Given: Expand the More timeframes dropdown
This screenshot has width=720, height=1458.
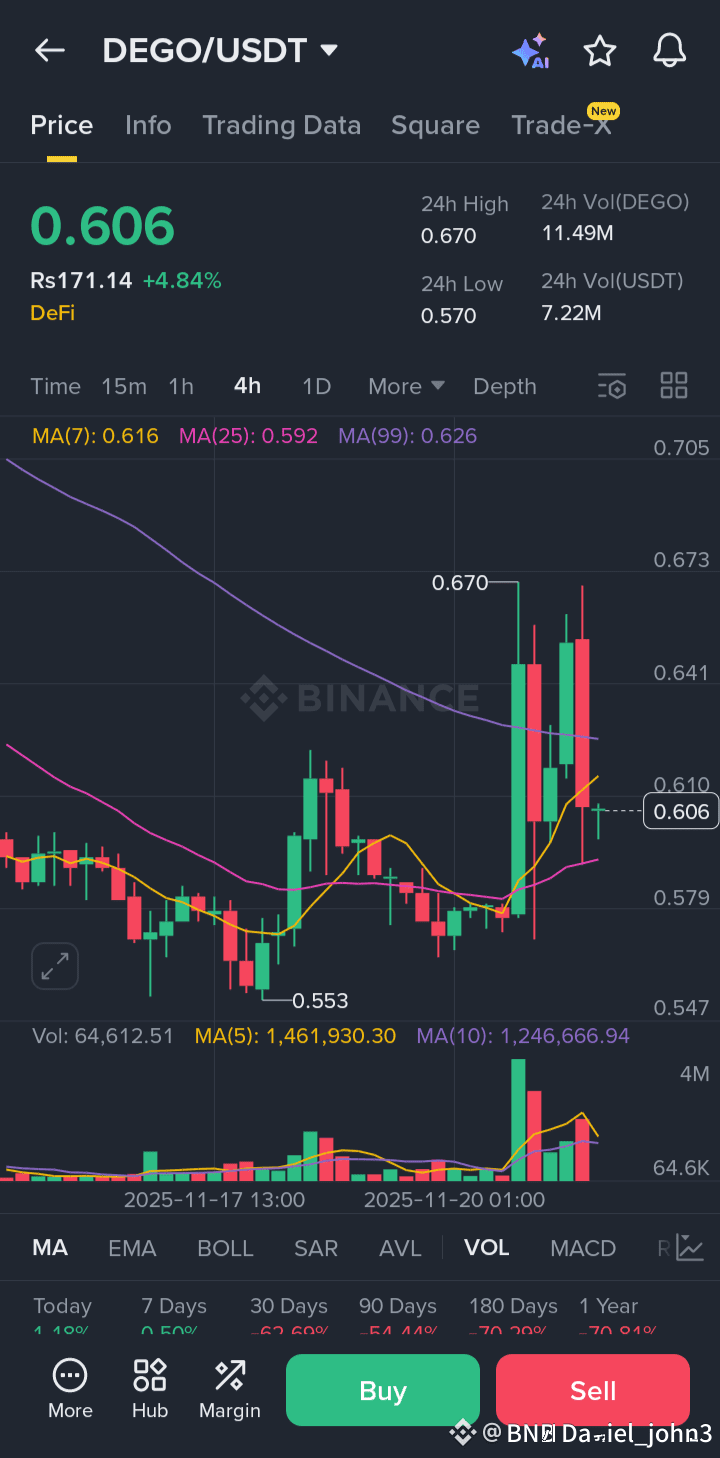Looking at the screenshot, I should [x=406, y=386].
